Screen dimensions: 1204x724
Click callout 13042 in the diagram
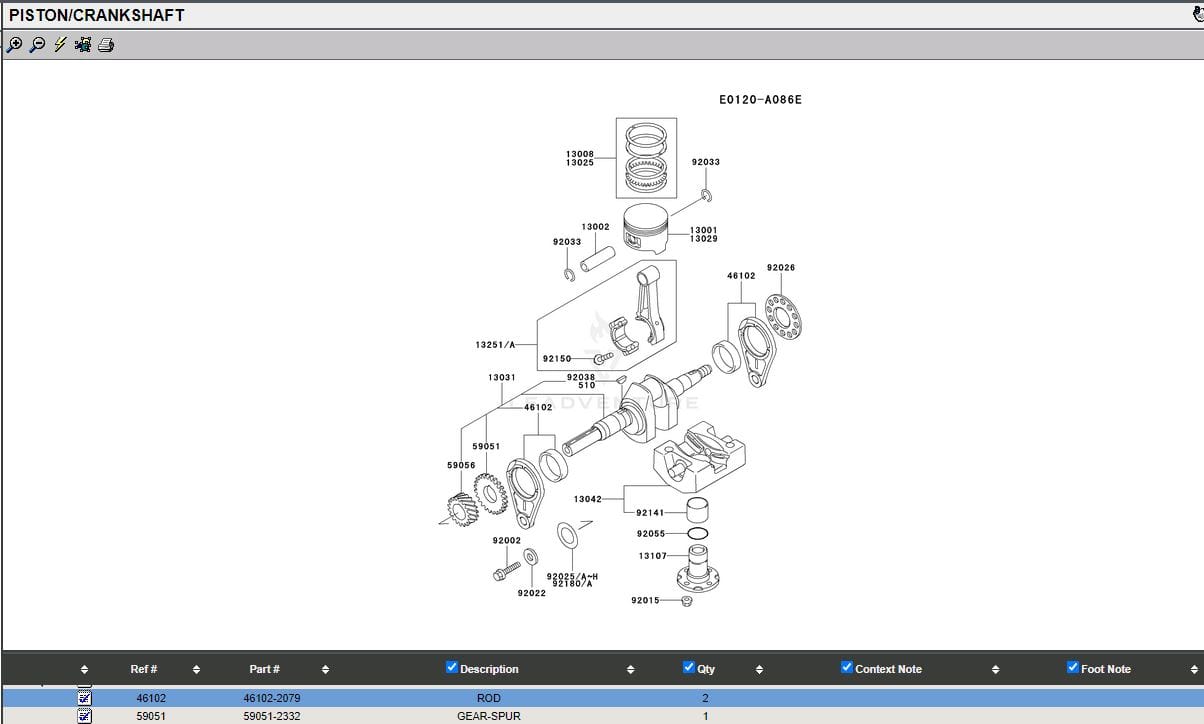[x=587, y=499]
